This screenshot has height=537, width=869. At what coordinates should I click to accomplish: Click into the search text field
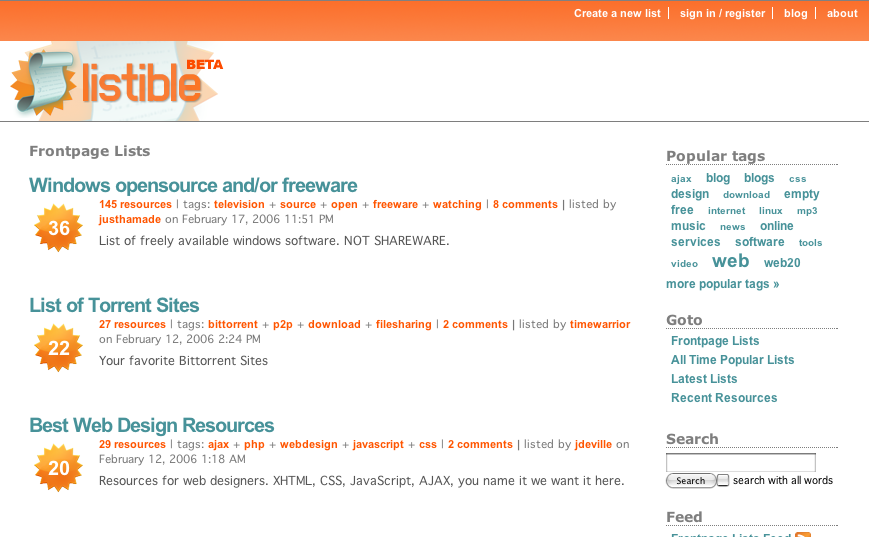click(x=740, y=462)
